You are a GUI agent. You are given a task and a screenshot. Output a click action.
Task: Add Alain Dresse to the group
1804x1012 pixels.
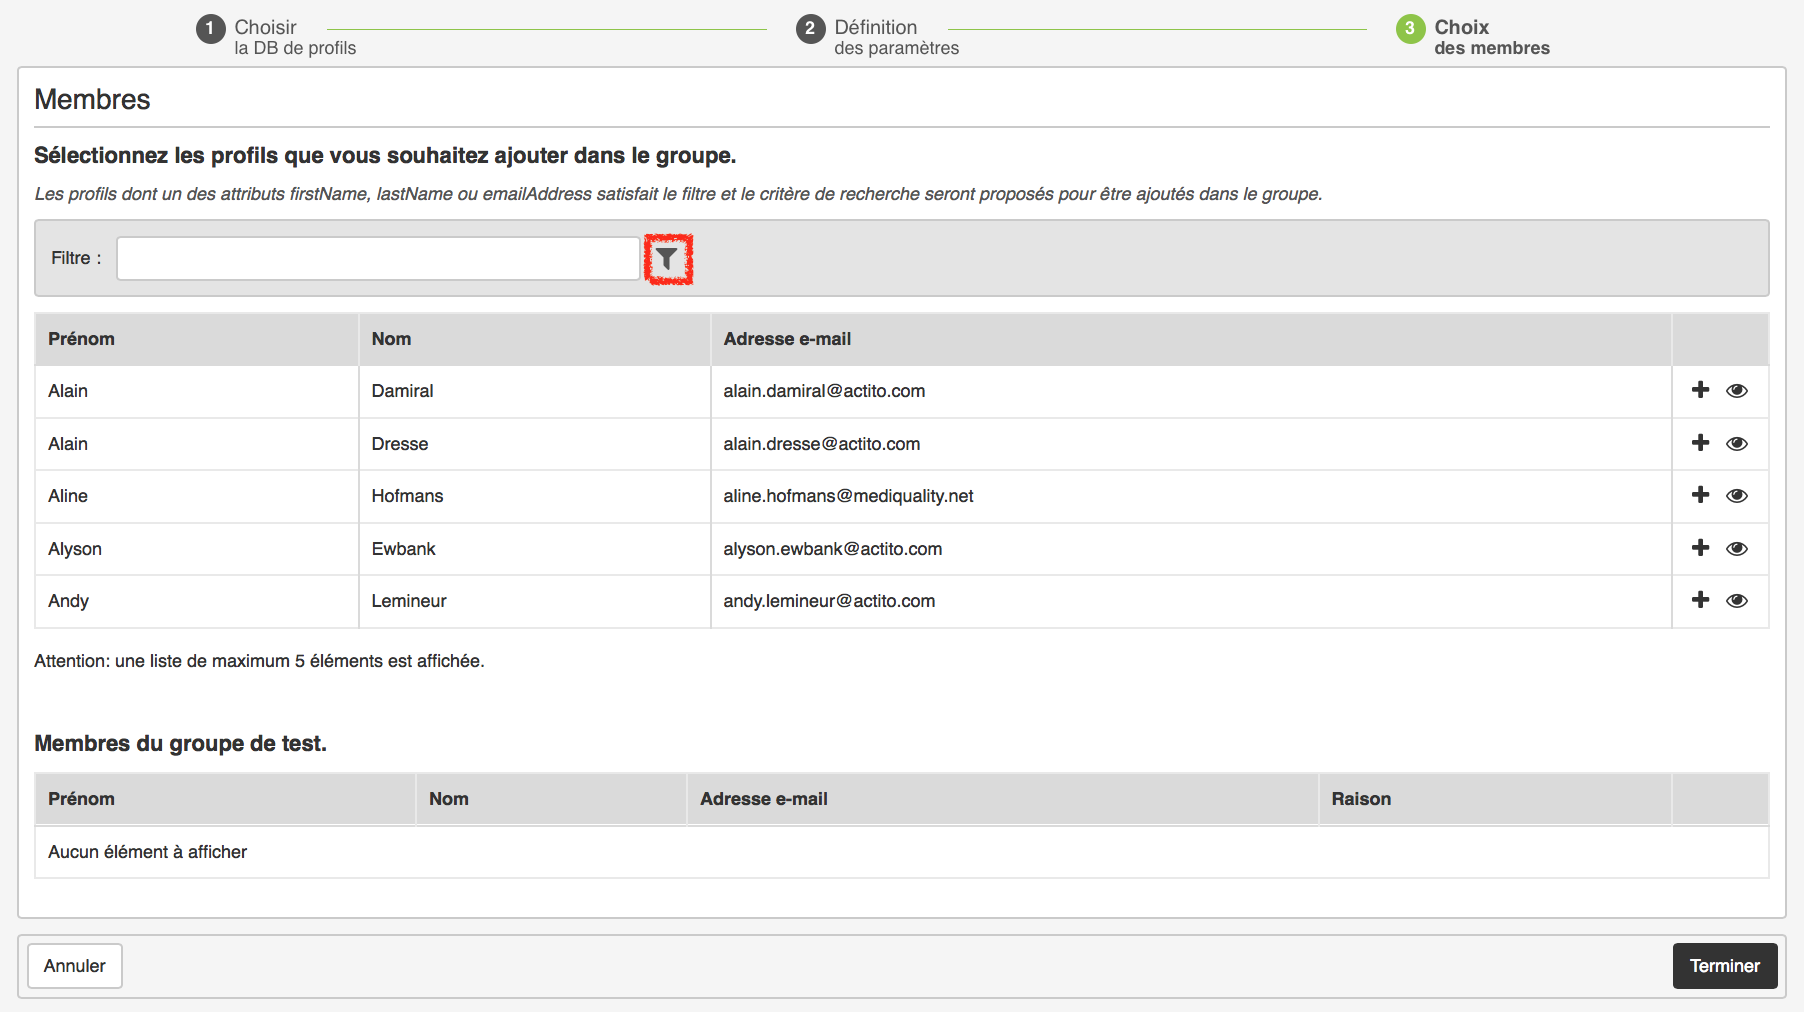[x=1700, y=443]
